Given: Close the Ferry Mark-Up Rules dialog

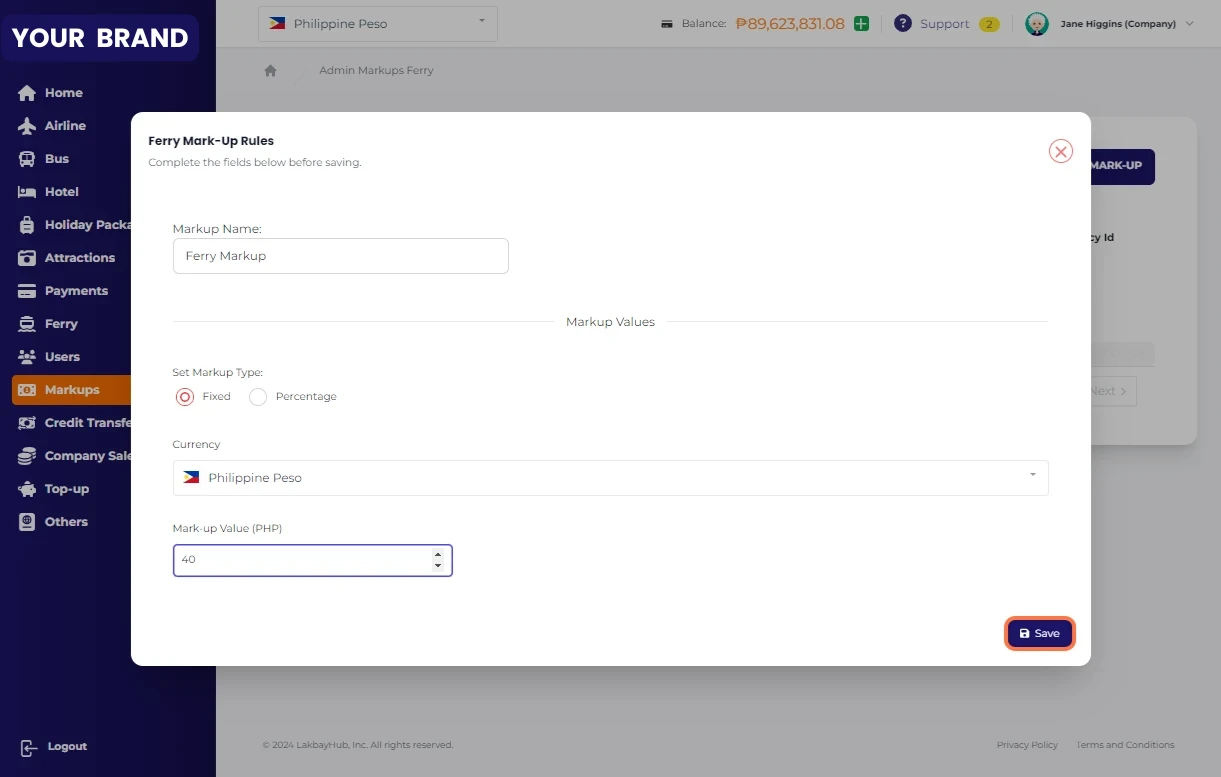Looking at the screenshot, I should click(1060, 151).
